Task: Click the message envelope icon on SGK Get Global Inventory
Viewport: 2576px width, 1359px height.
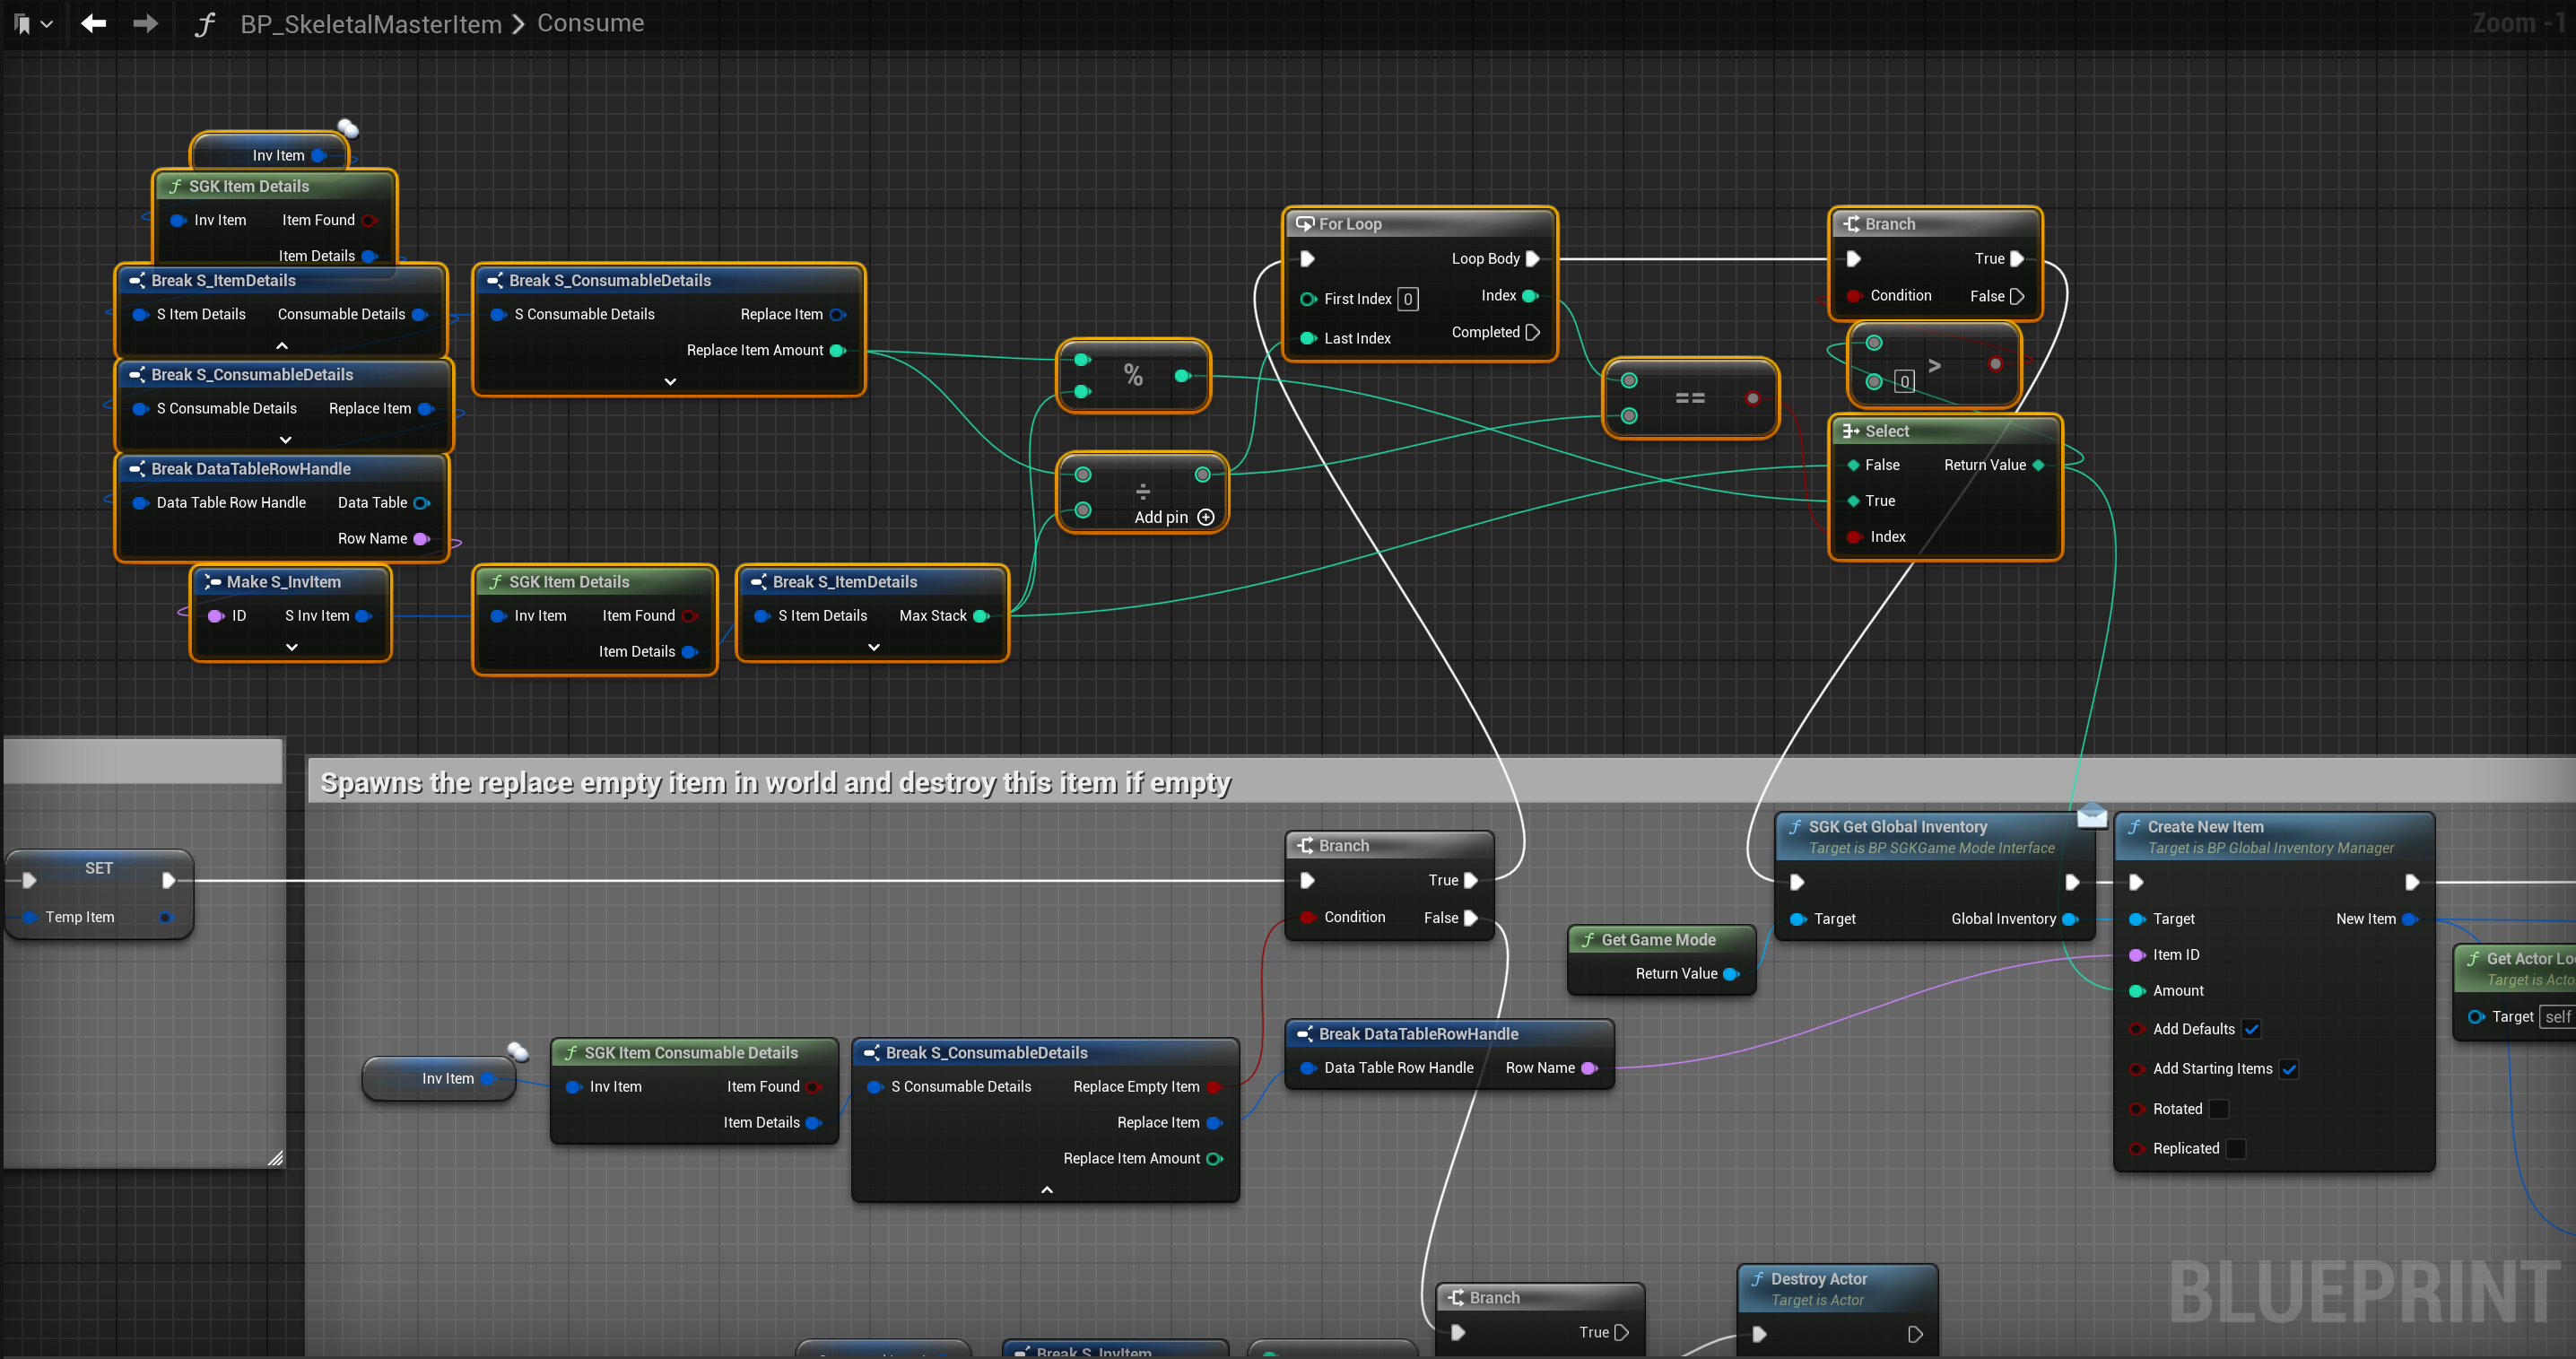Action: (2091, 817)
